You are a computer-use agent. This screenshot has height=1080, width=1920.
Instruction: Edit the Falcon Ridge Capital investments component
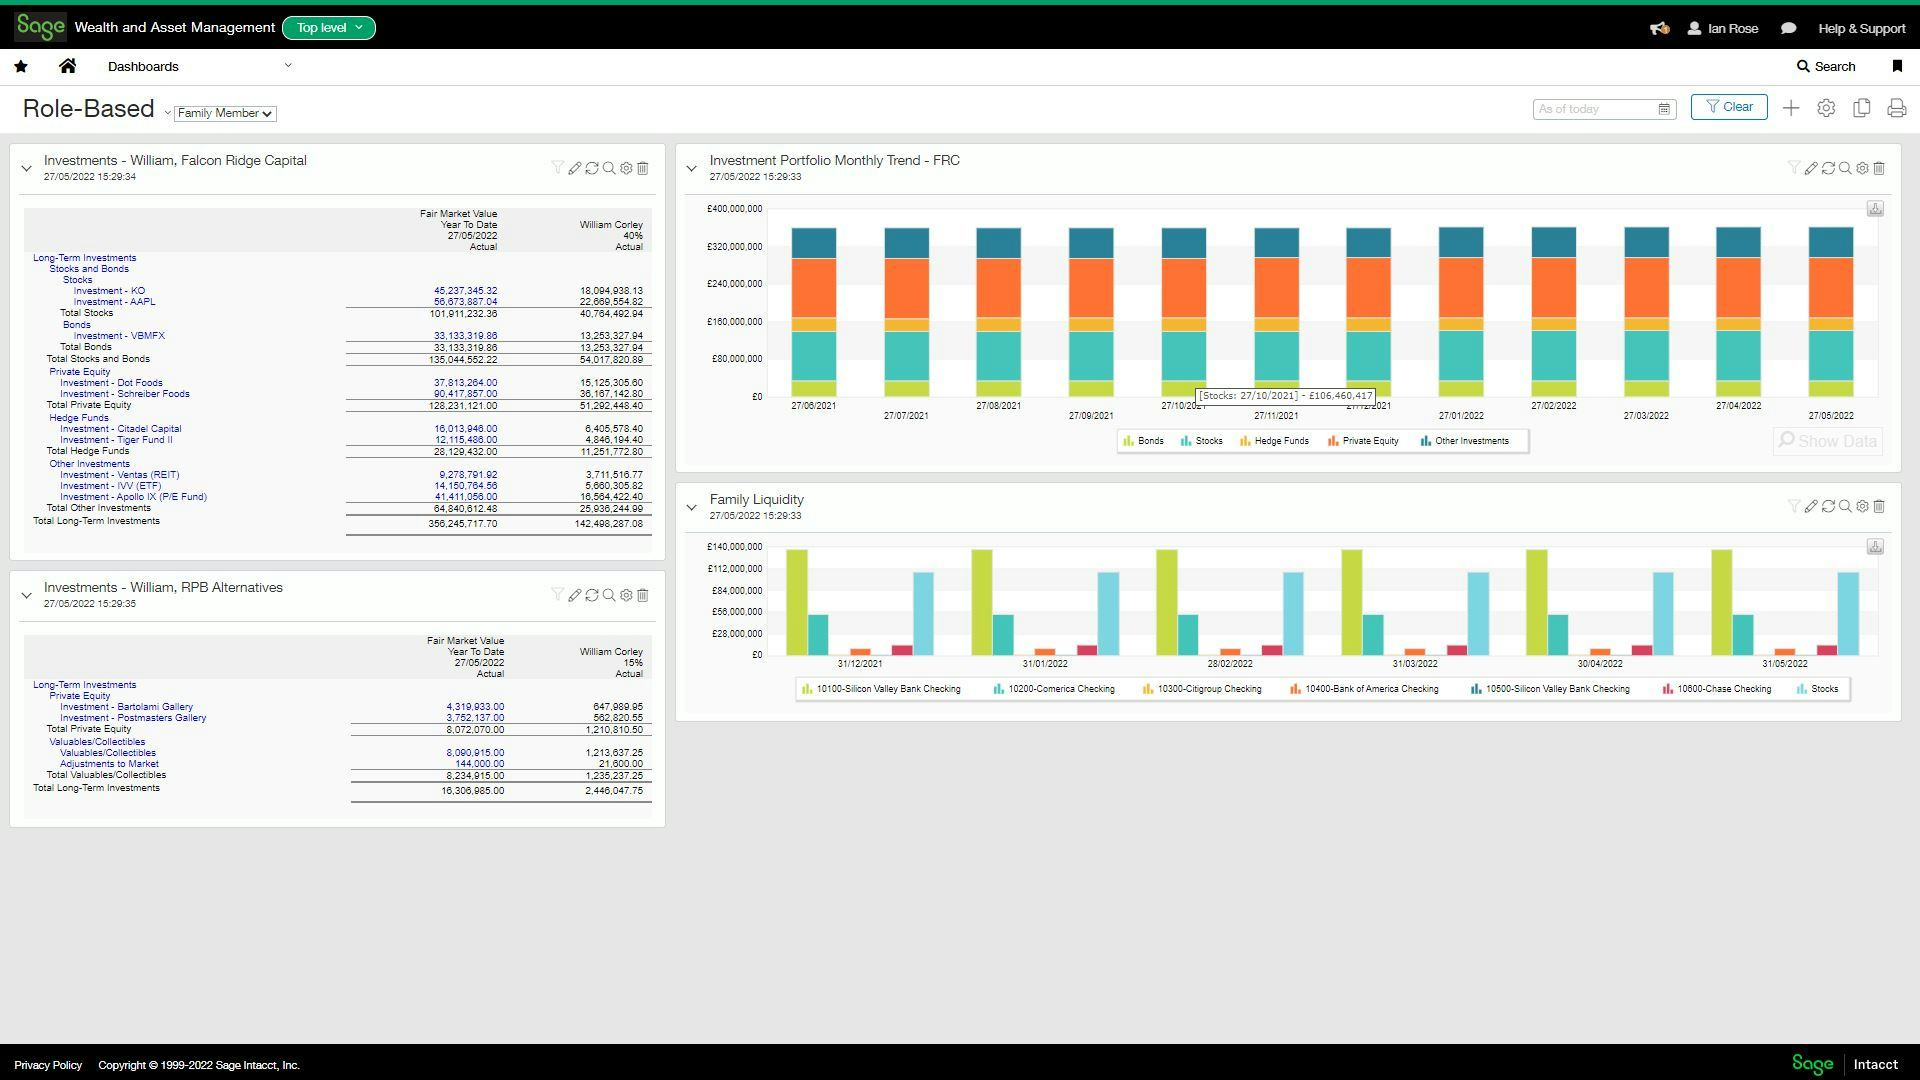575,169
